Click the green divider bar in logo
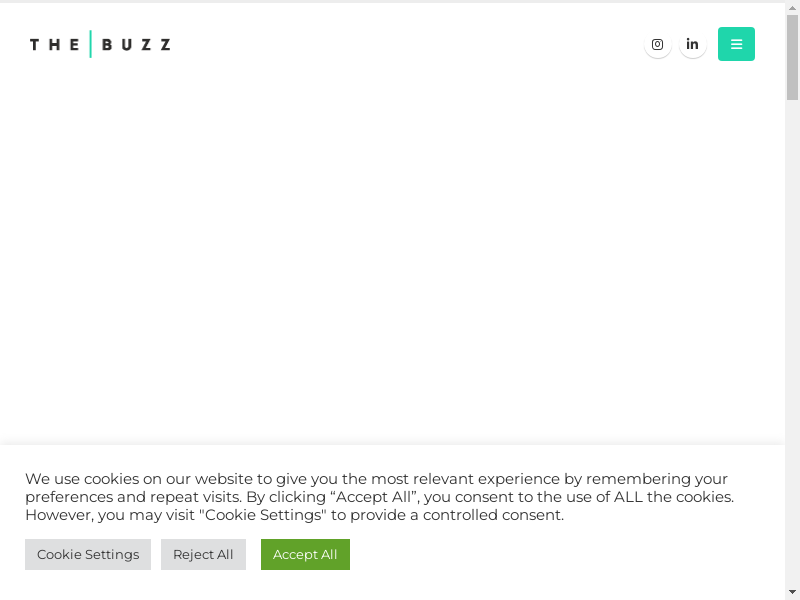The width and height of the screenshot is (800, 600). point(90,44)
